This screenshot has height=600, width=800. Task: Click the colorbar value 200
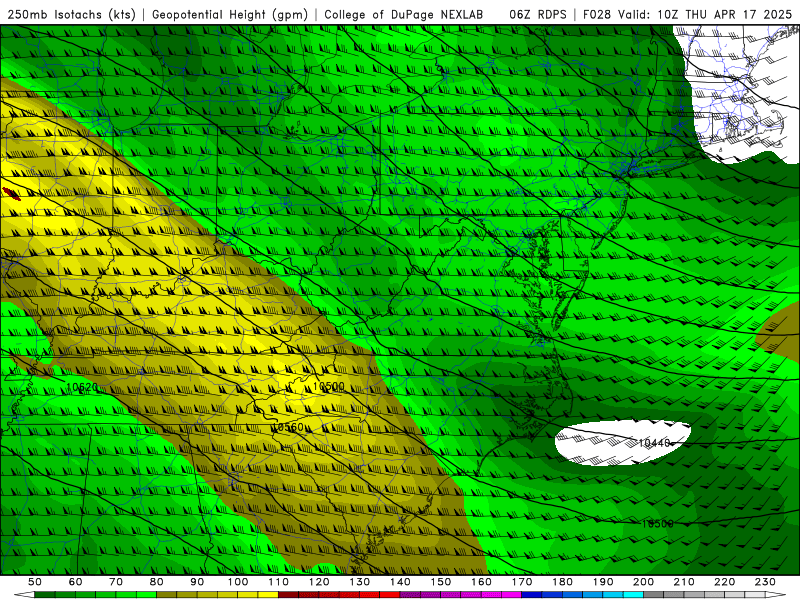643,582
